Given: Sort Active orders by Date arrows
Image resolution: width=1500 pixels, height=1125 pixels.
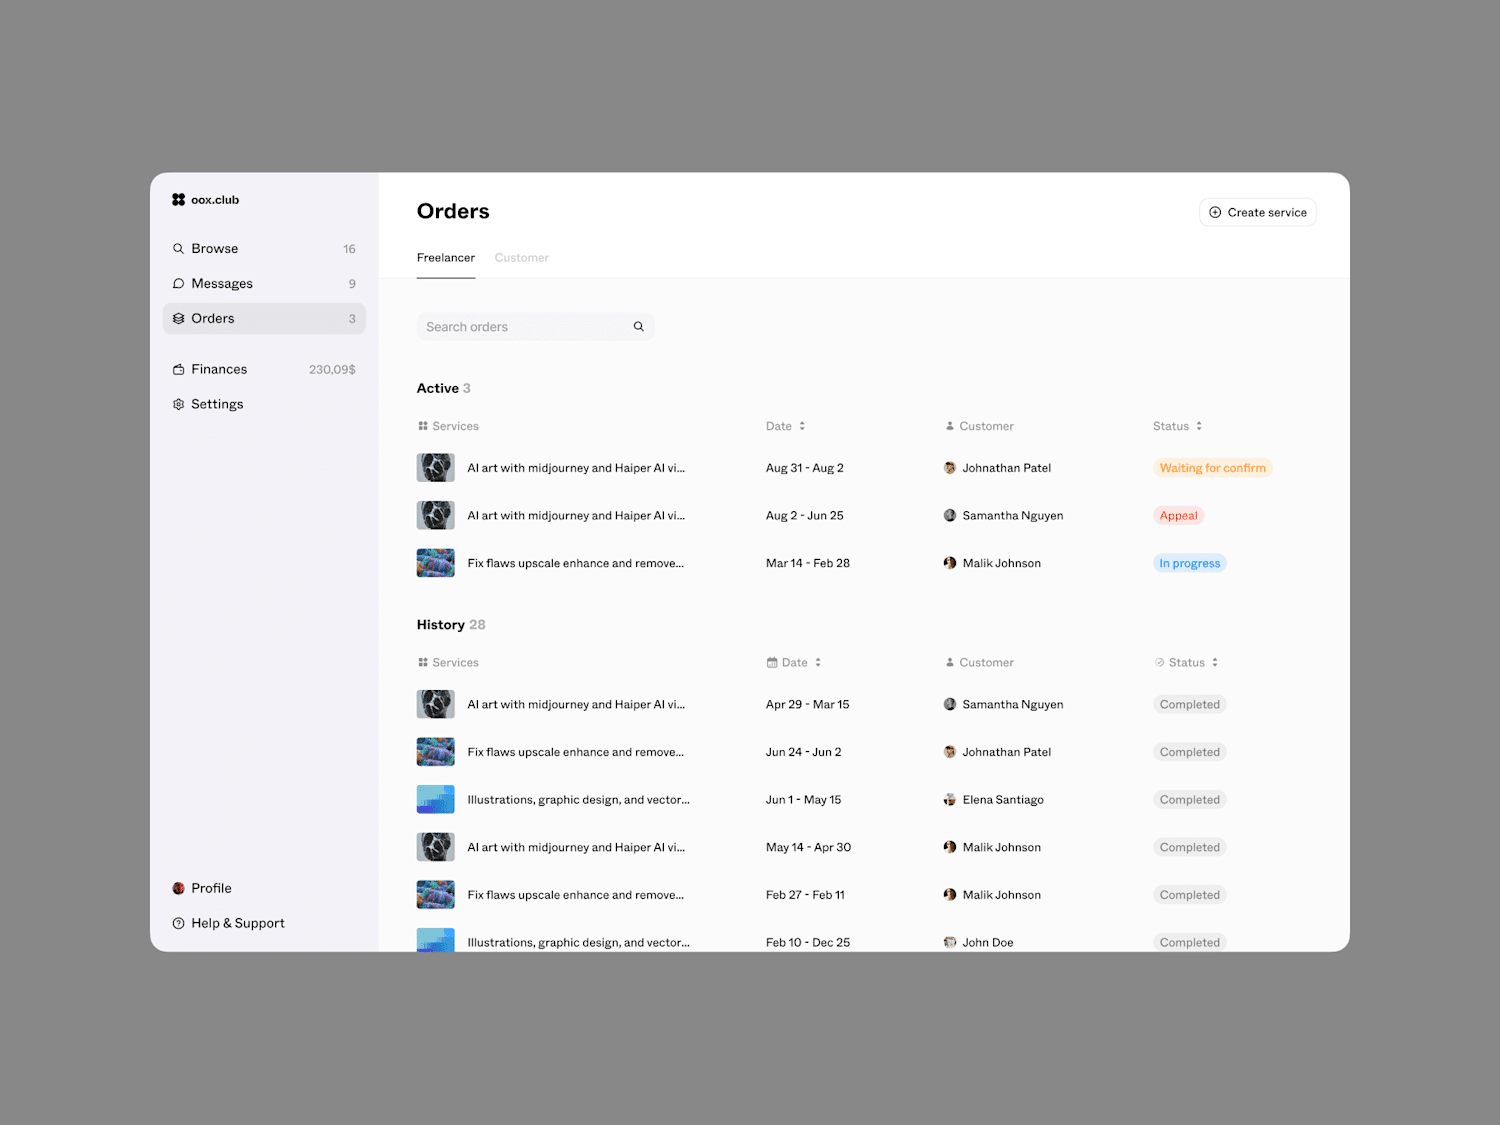Looking at the screenshot, I should point(802,427).
